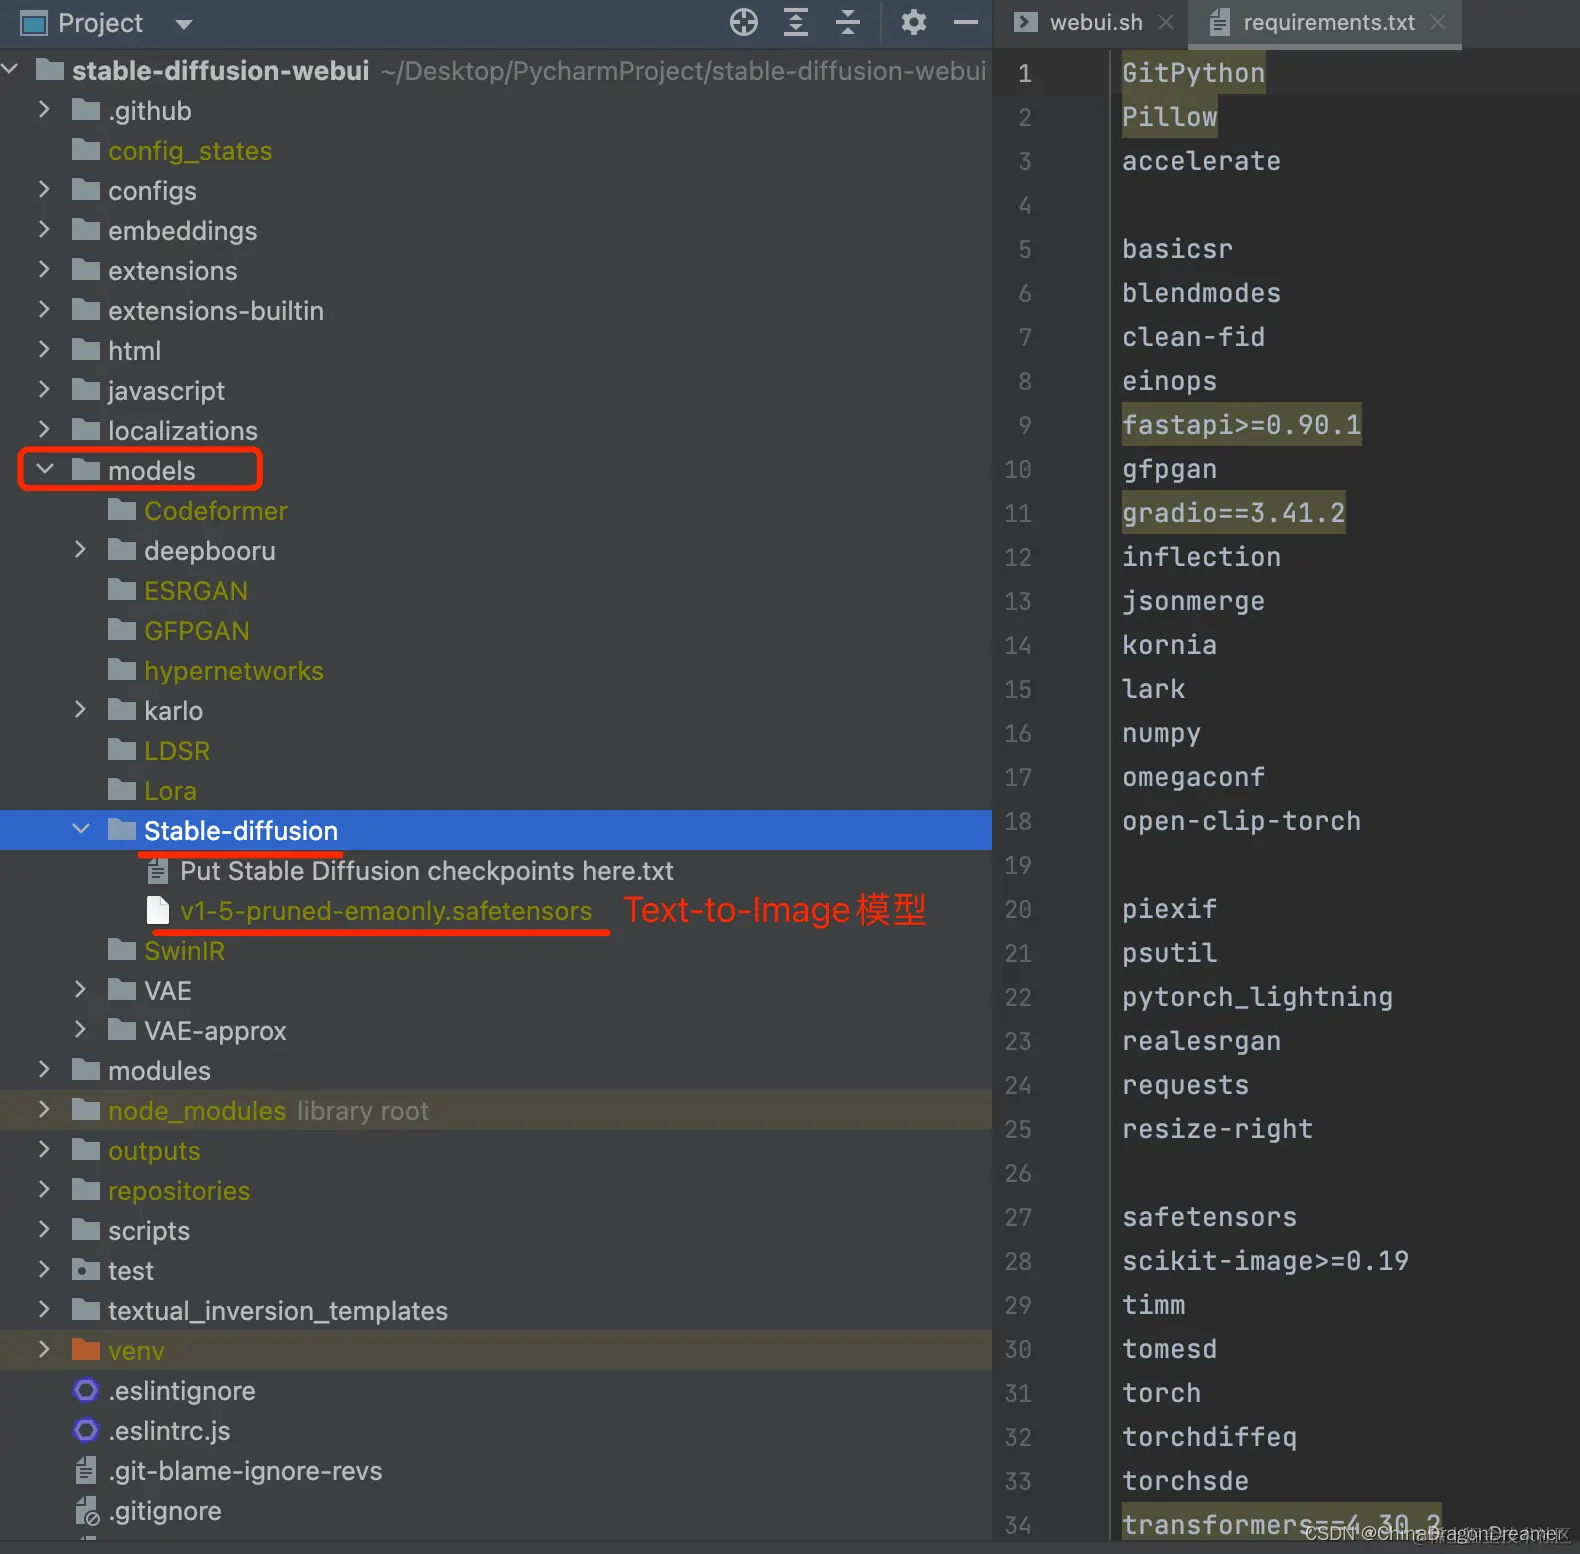Viewport: 1580px width, 1554px height.
Task: Open Put Stable Diffusion checkpoints here.txt
Action: tap(426, 871)
